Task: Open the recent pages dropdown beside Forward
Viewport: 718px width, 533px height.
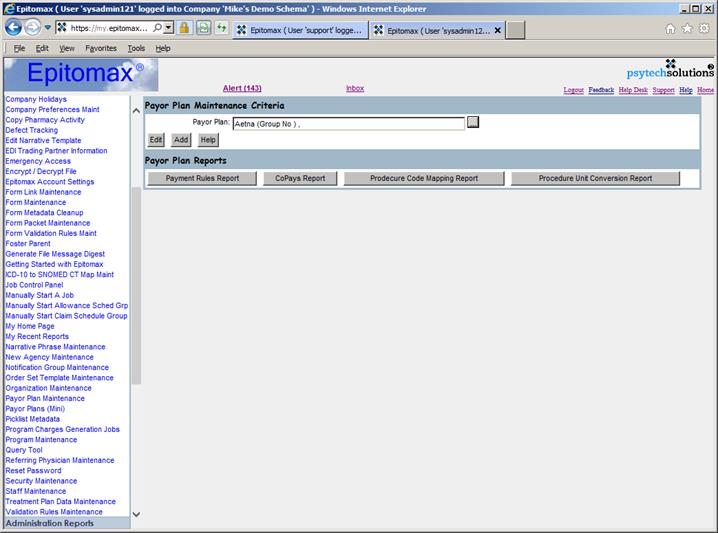Action: point(47,28)
